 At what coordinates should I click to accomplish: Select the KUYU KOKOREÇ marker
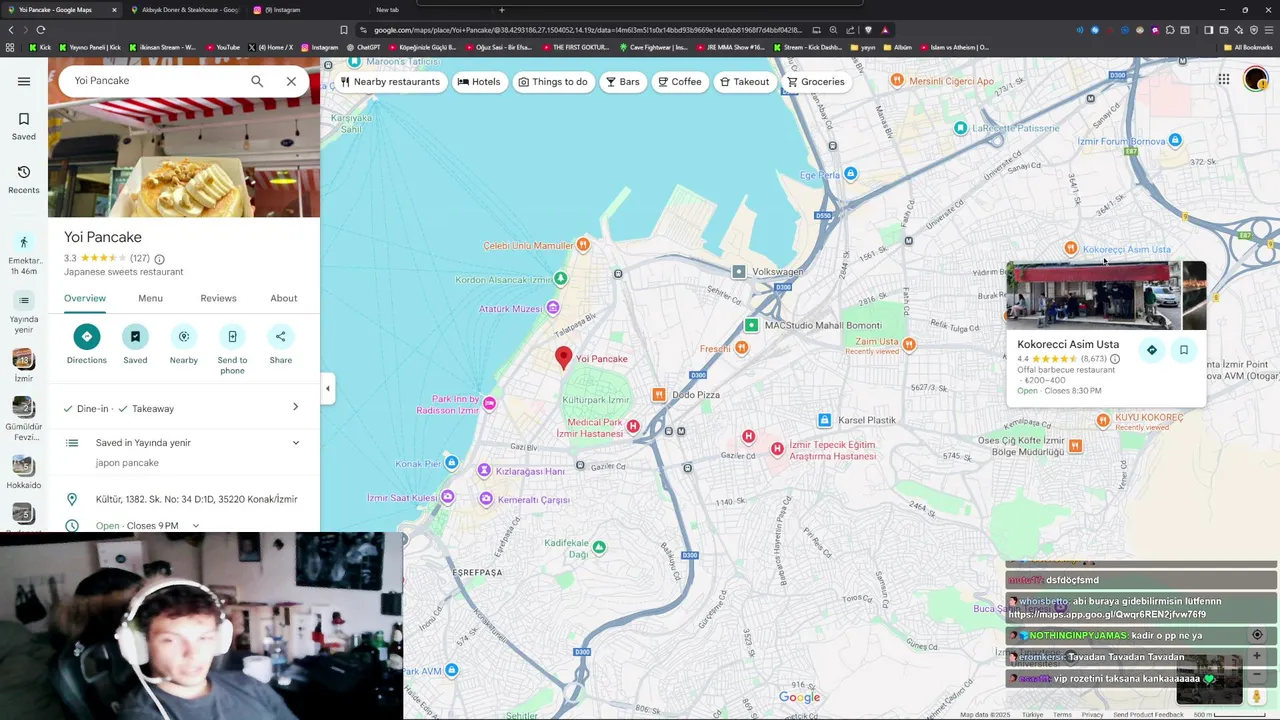pyautogui.click(x=1103, y=420)
